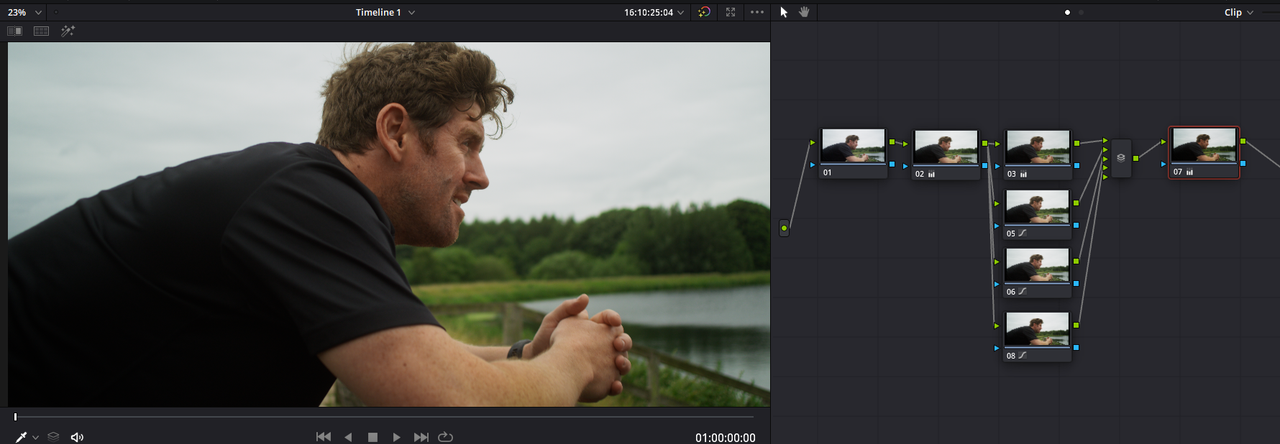
Task: Click the node graph source input dot
Action: point(784,229)
